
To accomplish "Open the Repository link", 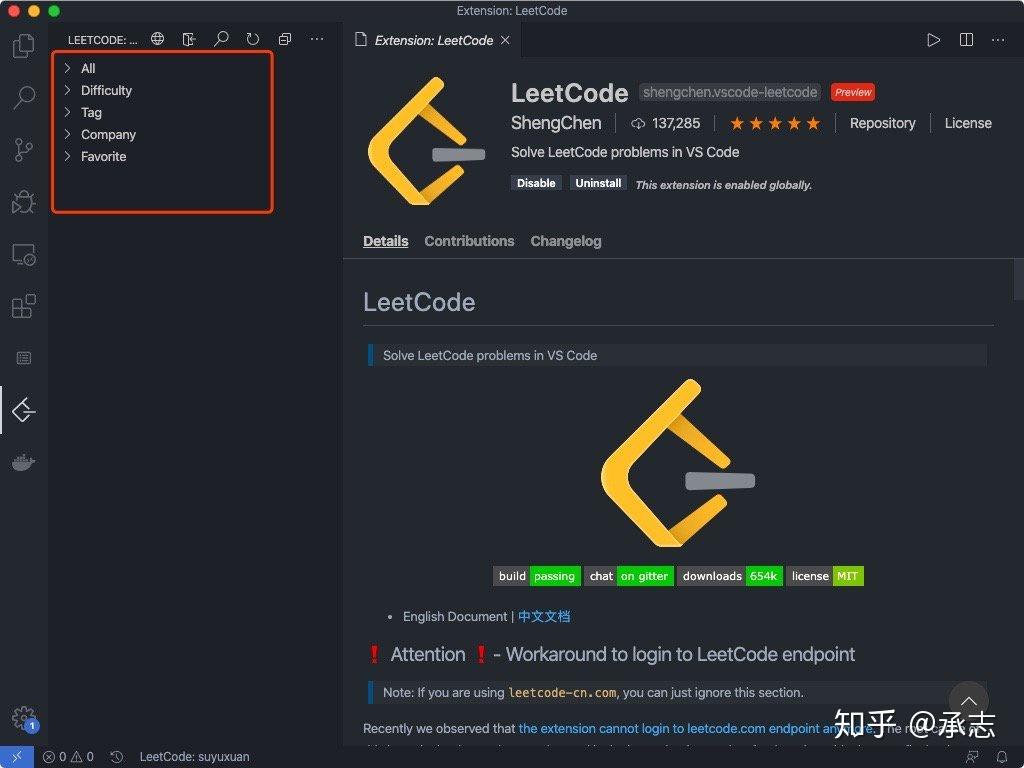I will (882, 123).
